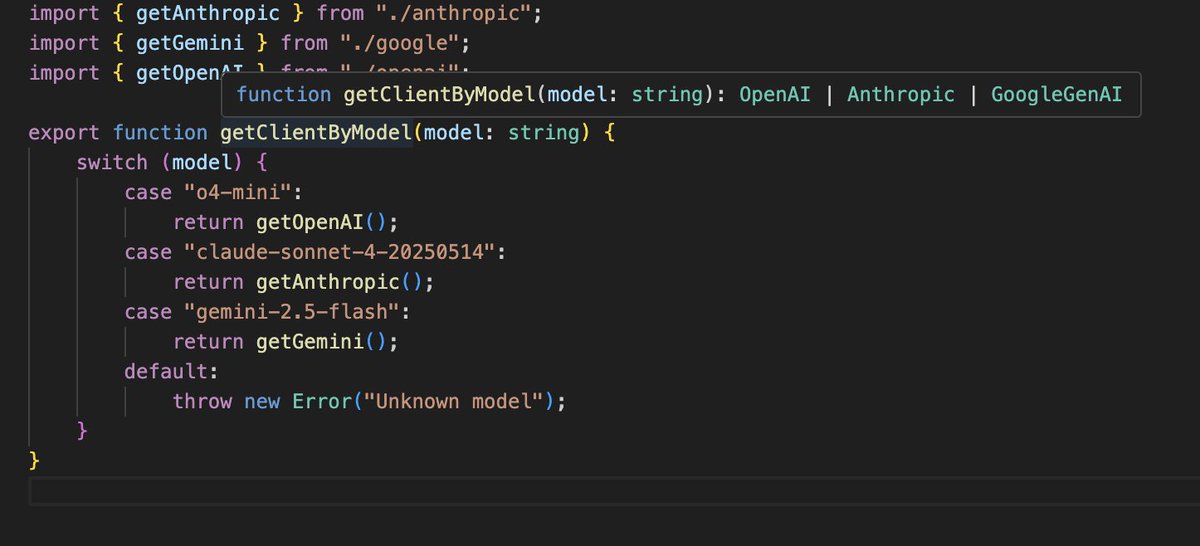Click GoogleGenAI type in the hover tooltip

1057,95
